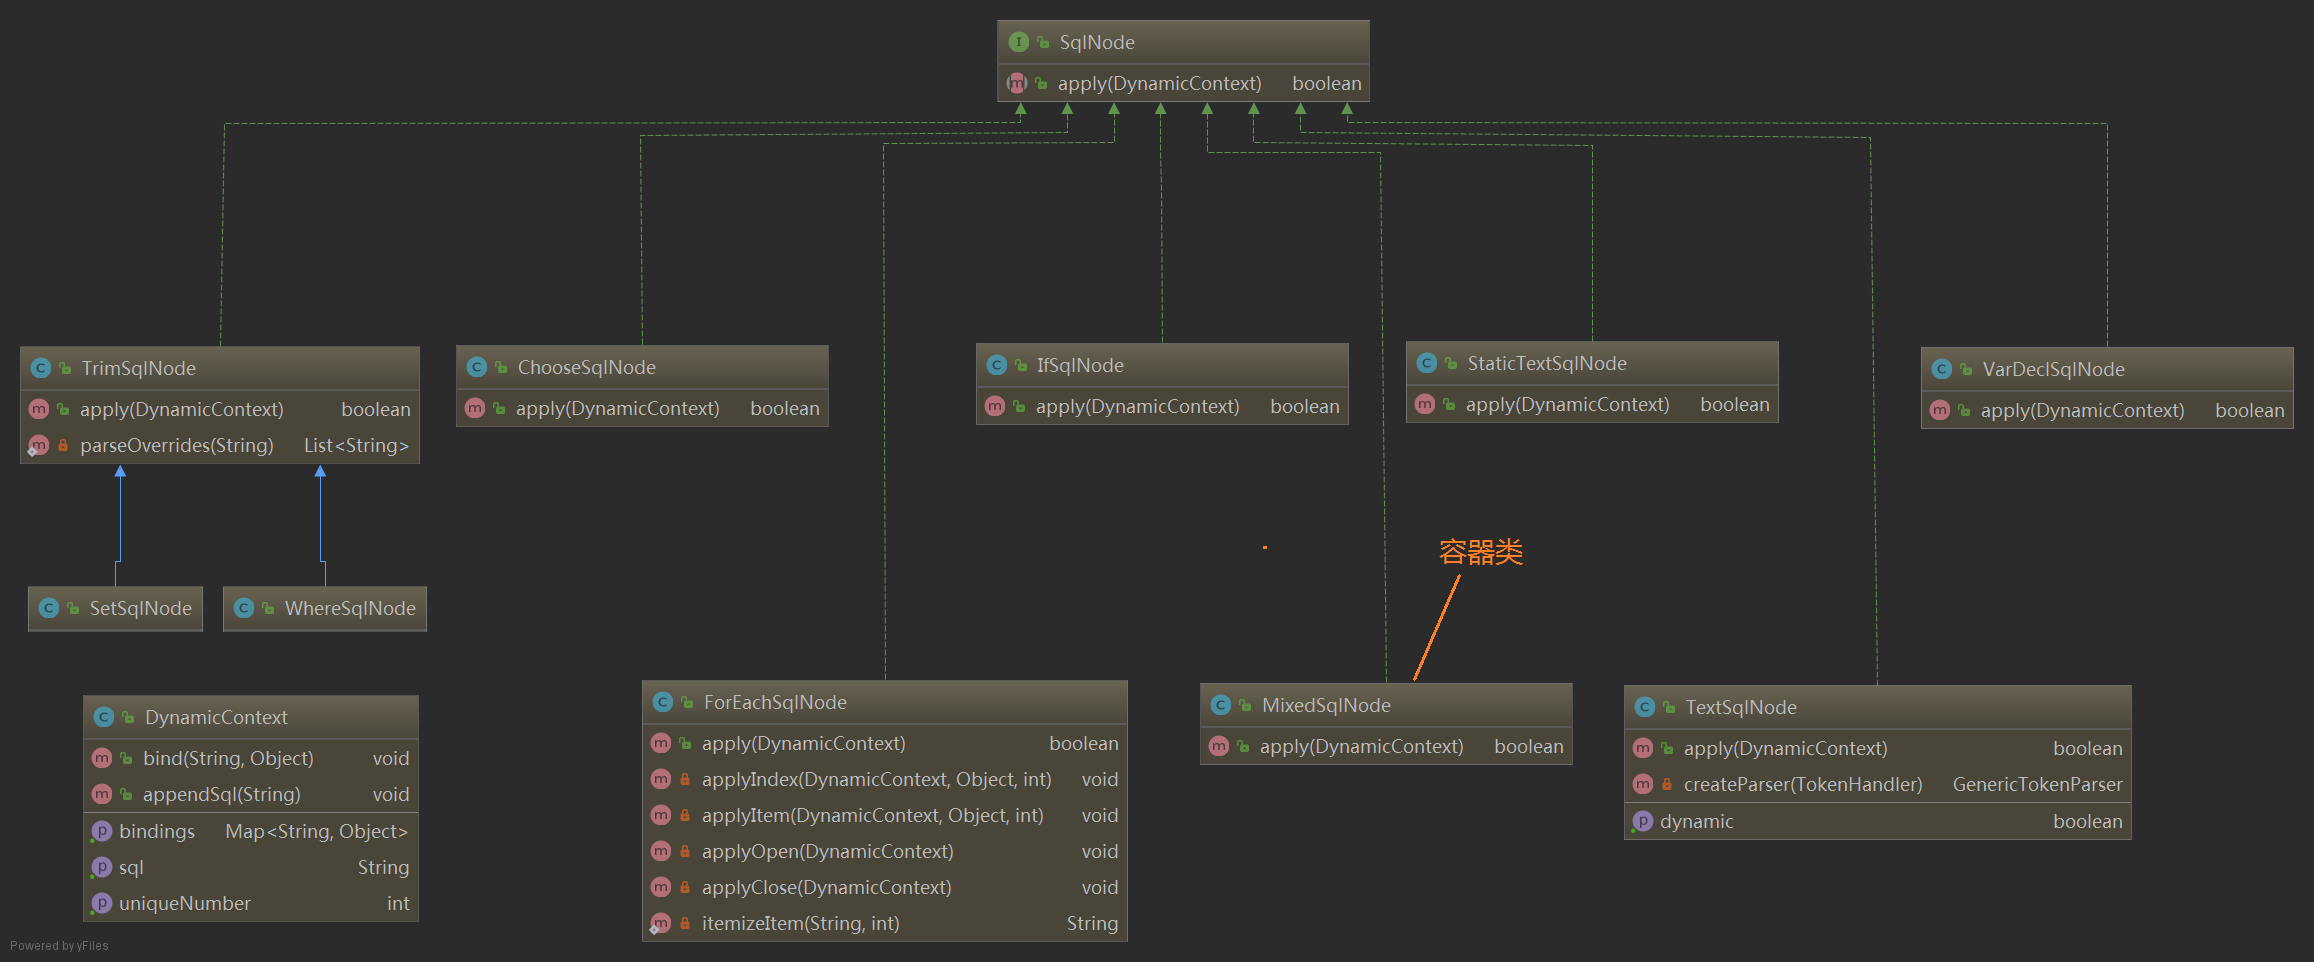Select the IfSqlNode class name
2314x962 pixels.
coord(1080,365)
